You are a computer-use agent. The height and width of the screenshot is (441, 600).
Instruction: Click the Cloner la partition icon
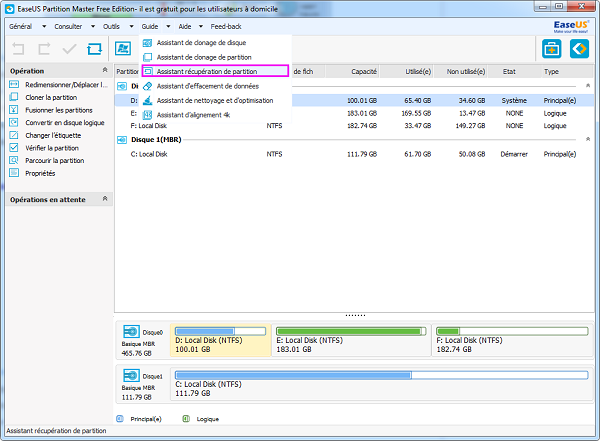point(14,97)
